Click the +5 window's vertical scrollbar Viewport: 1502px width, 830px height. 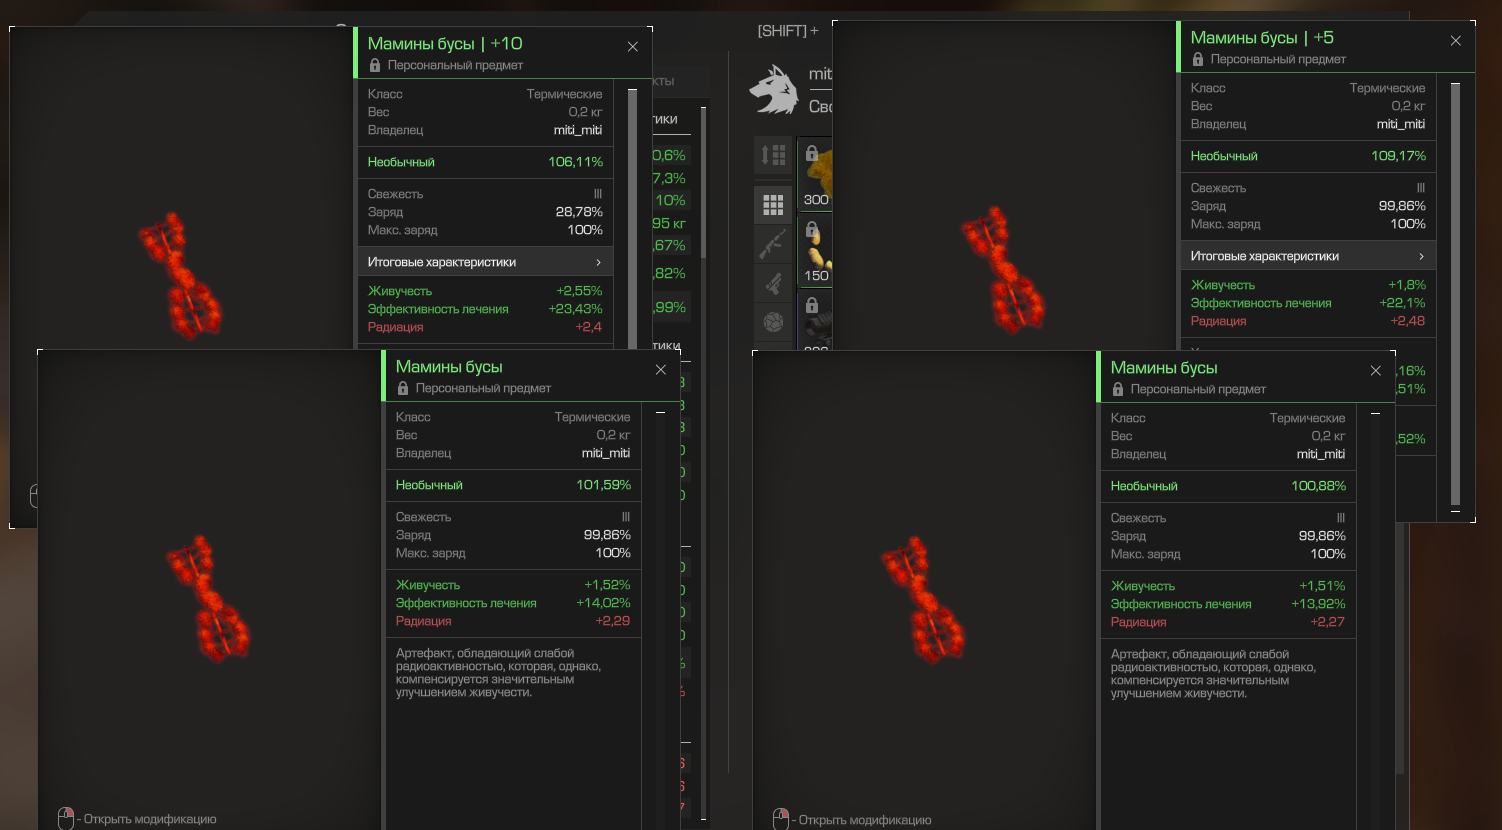tap(1455, 295)
